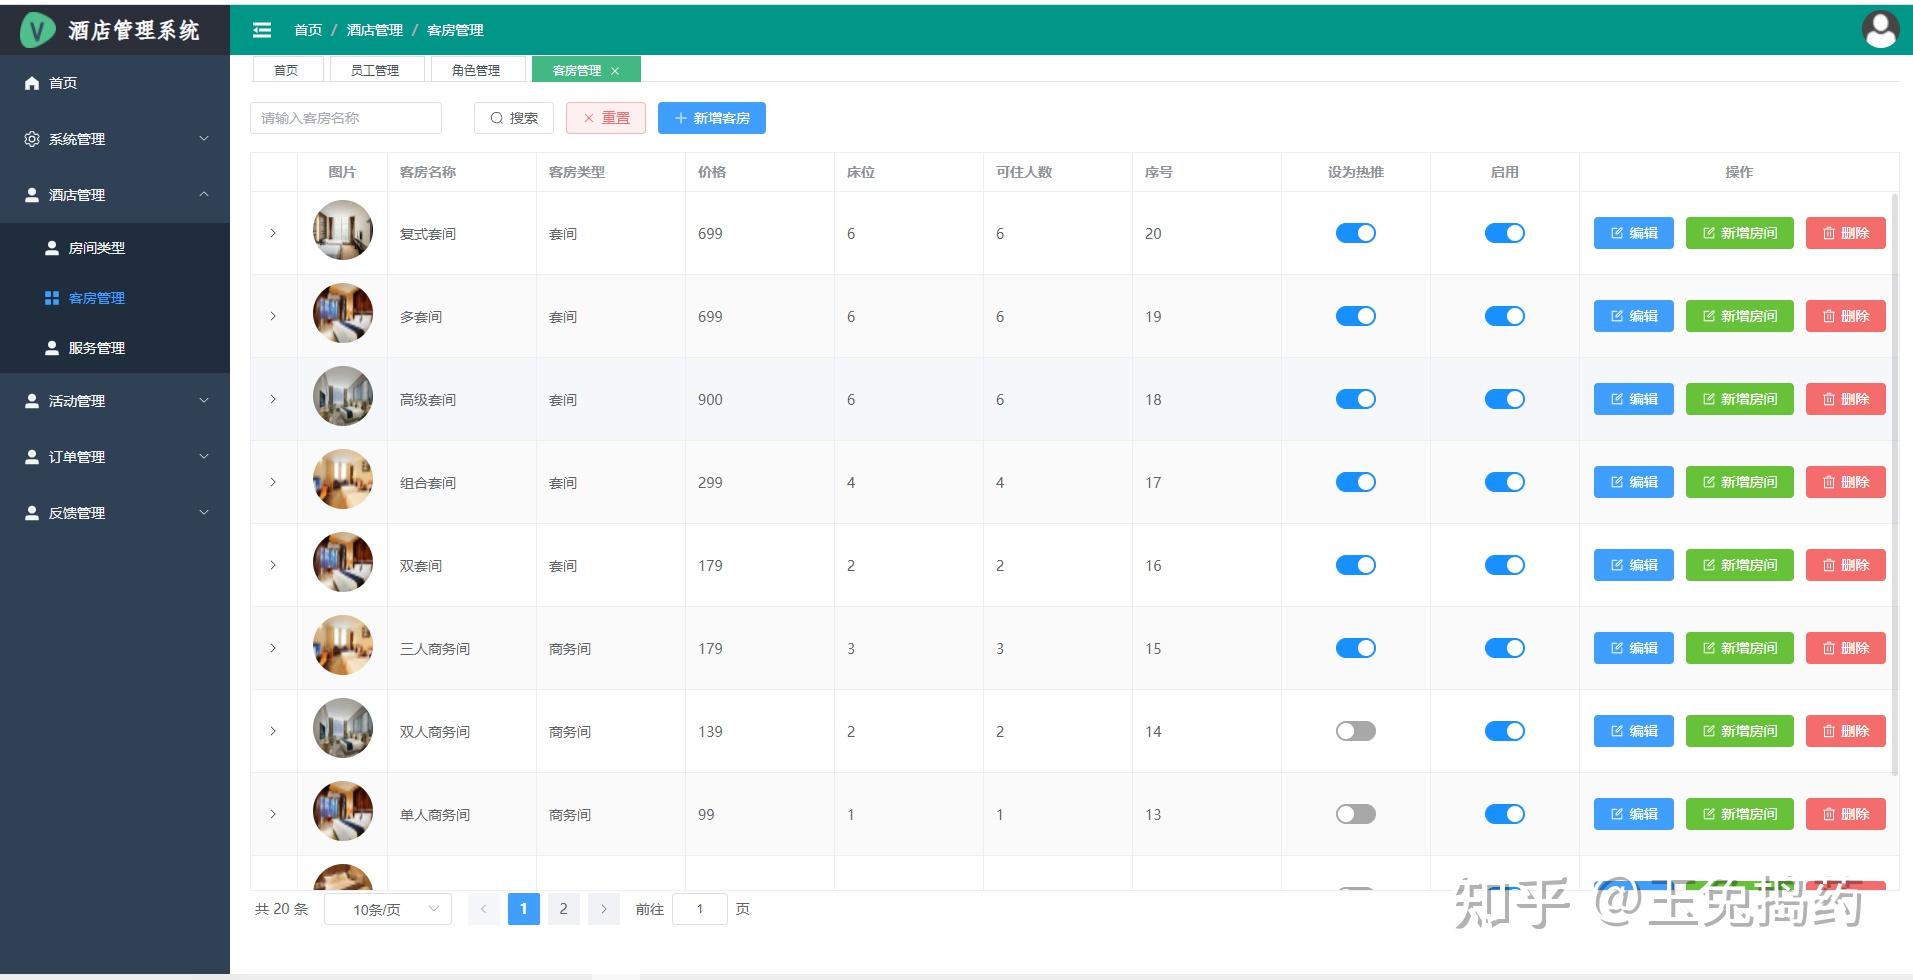Select the 首页 home icon in sidebar
This screenshot has width=1913, height=980.
click(31, 83)
